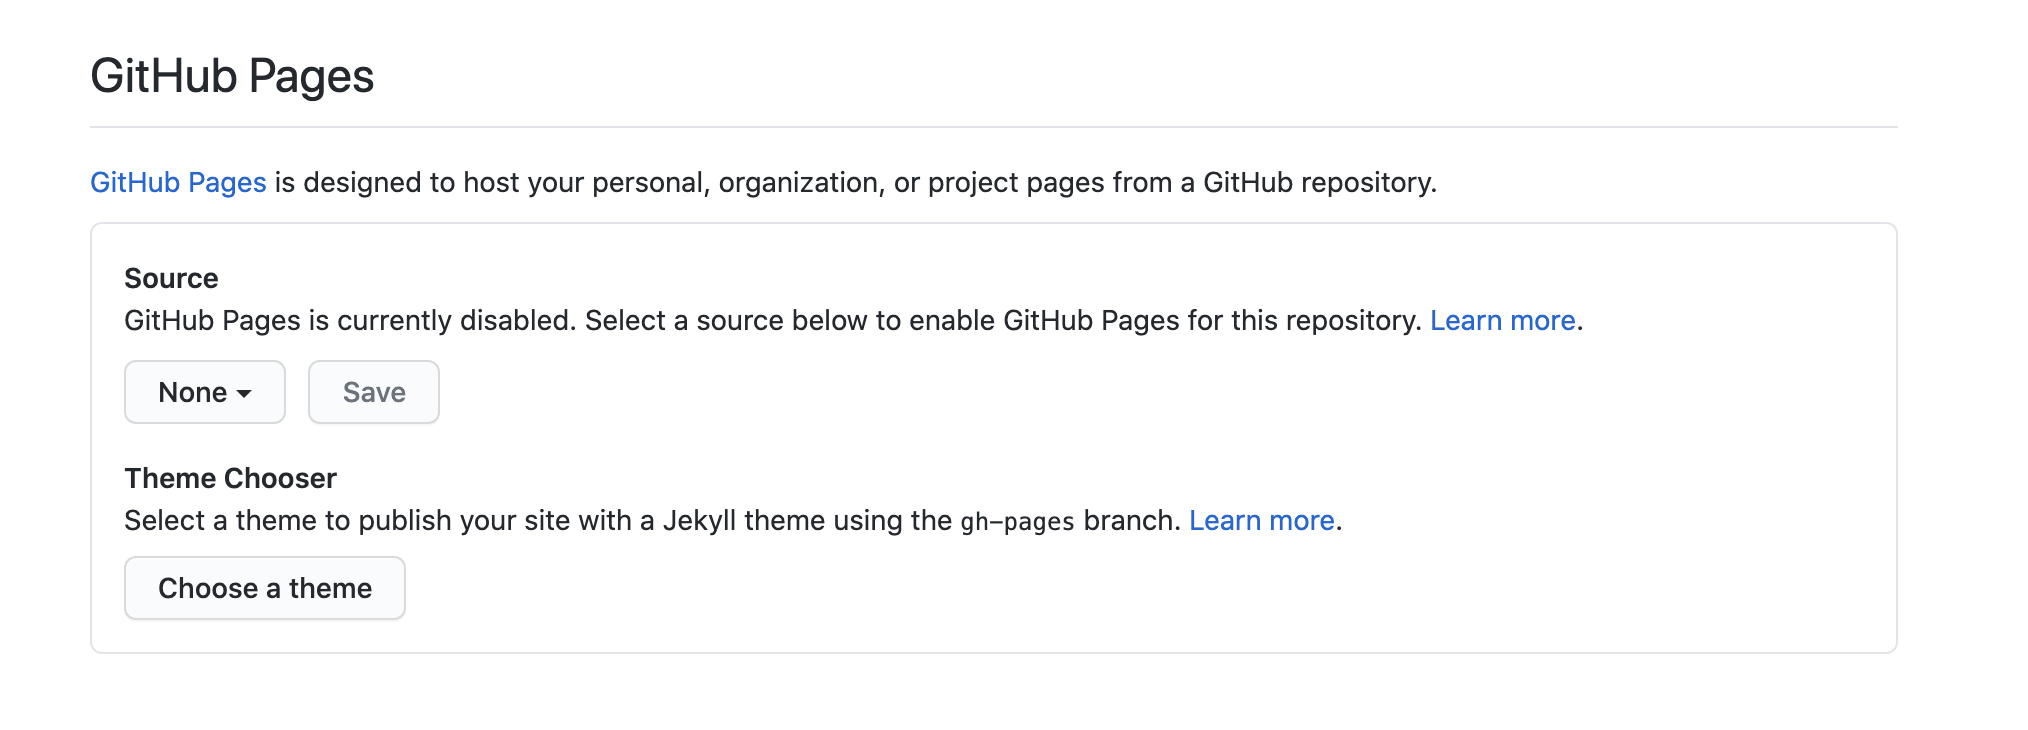Click the caret arrow beside None
The image size is (2028, 730).
click(244, 394)
